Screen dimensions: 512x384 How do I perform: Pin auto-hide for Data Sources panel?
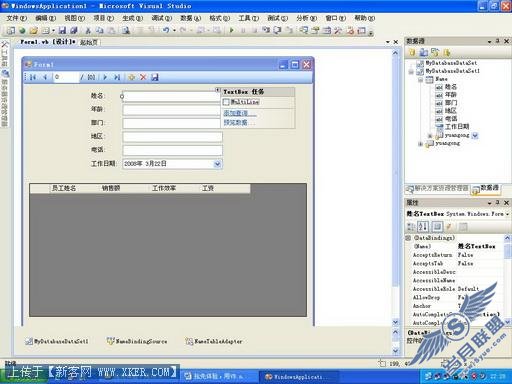[x=497, y=41]
